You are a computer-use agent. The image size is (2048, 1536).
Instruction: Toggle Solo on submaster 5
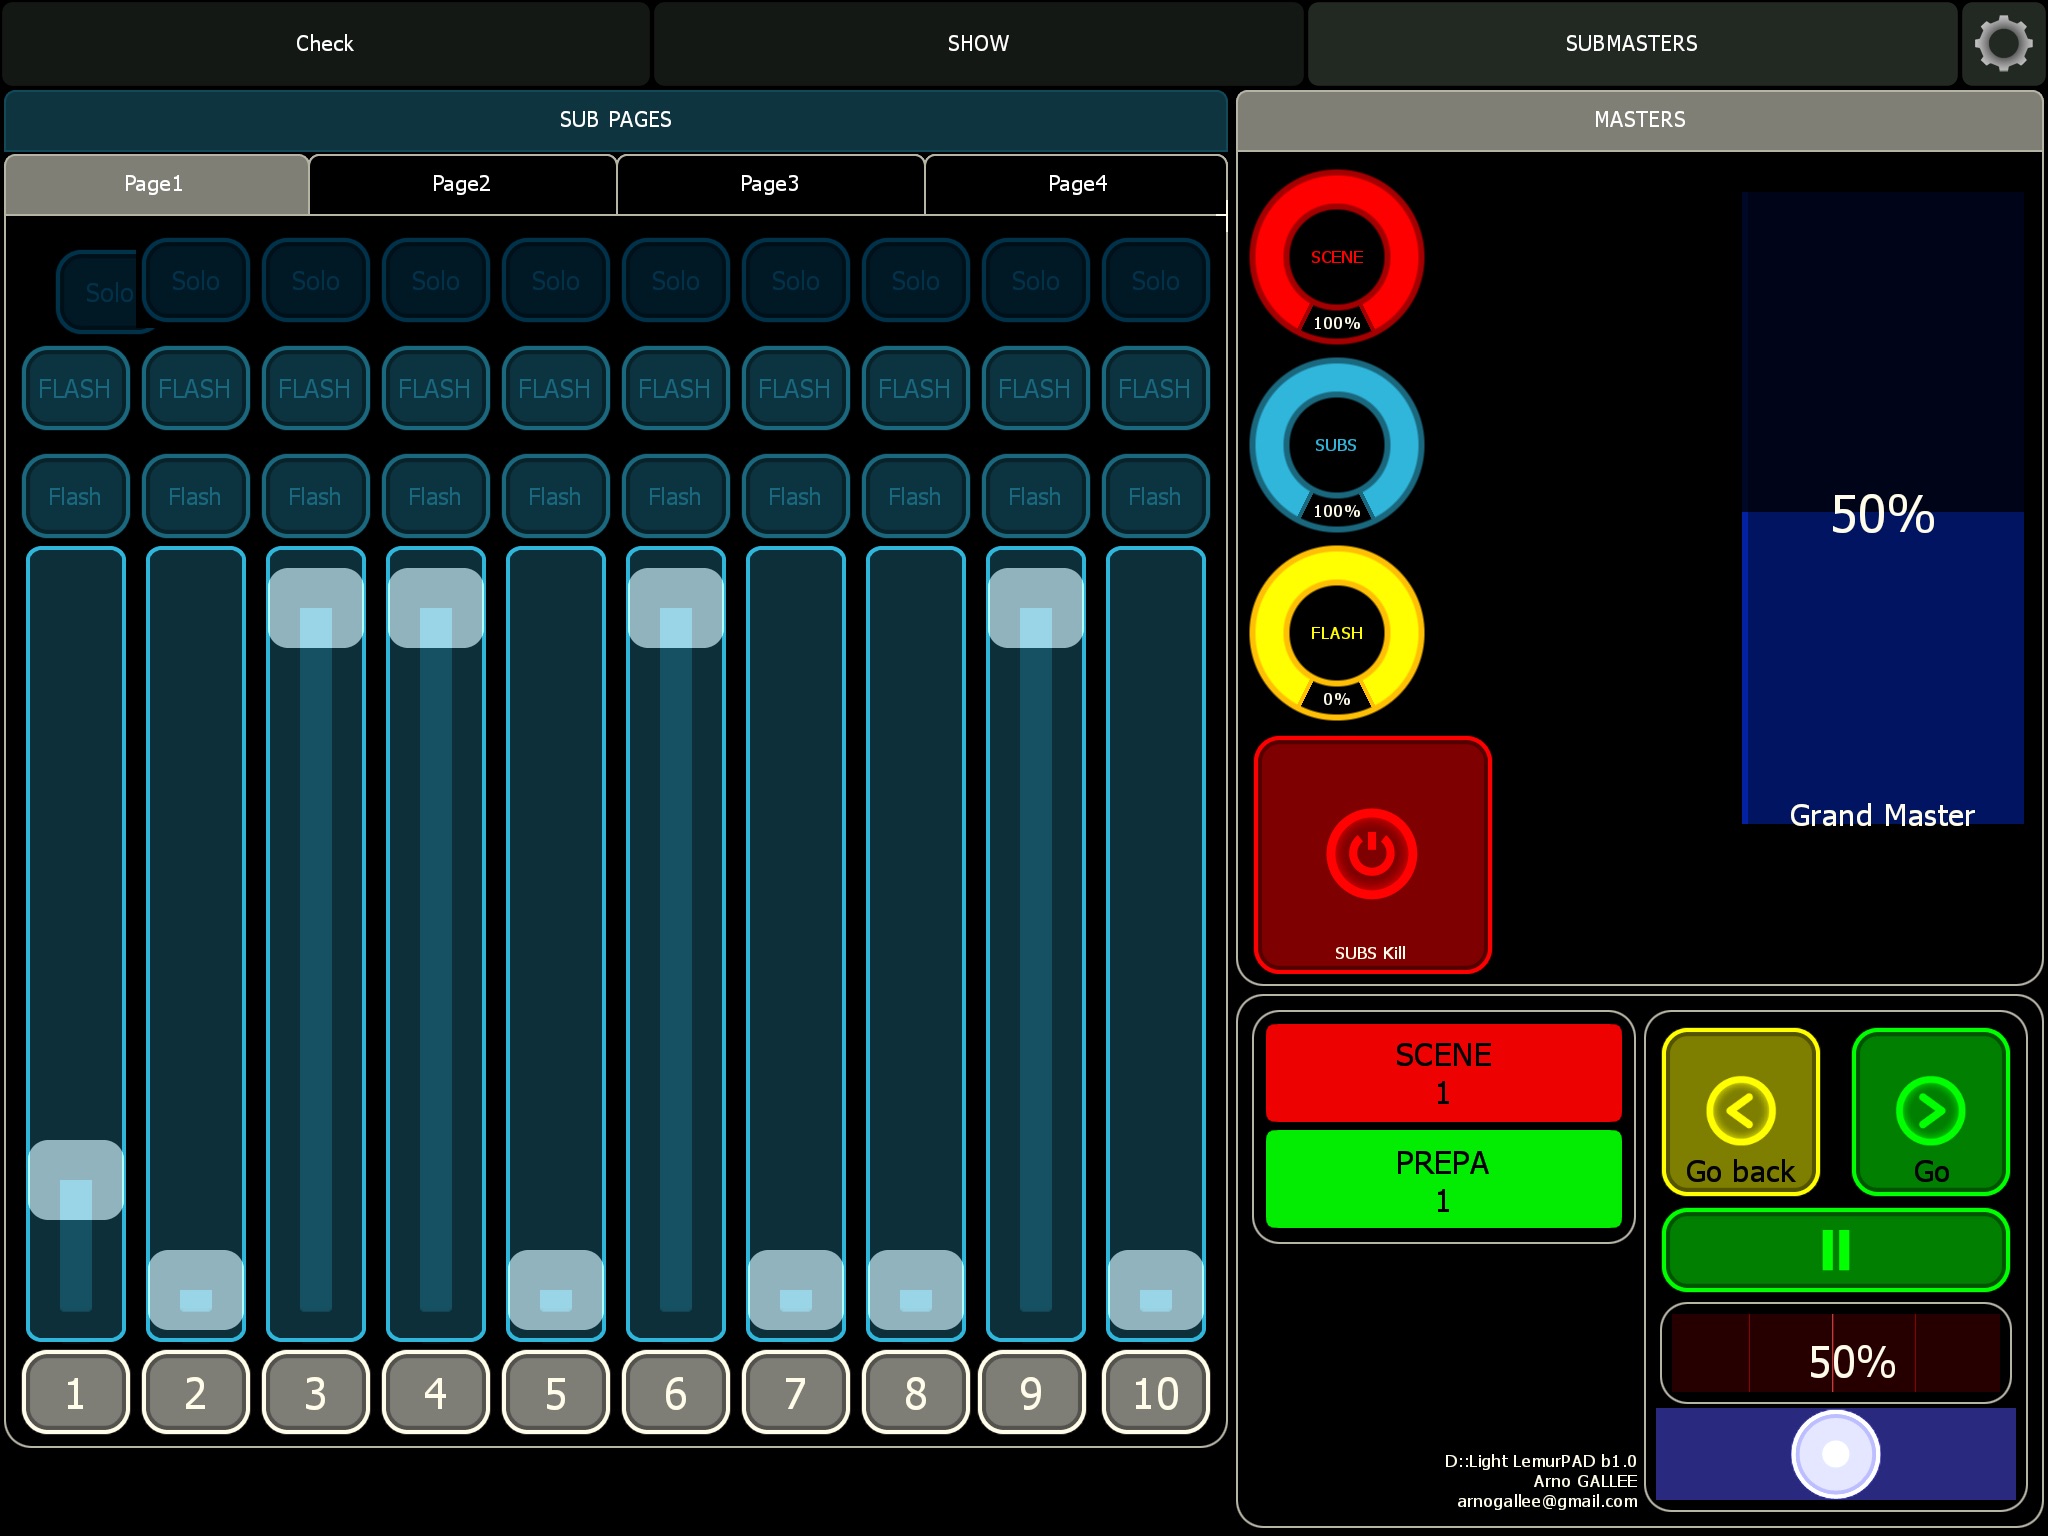click(555, 281)
